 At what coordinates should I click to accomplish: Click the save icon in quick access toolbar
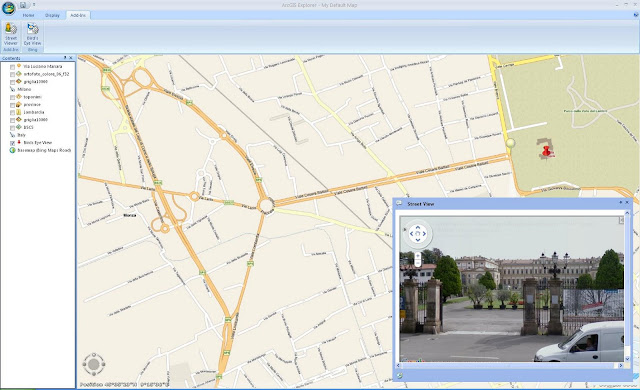[x=23, y=5]
